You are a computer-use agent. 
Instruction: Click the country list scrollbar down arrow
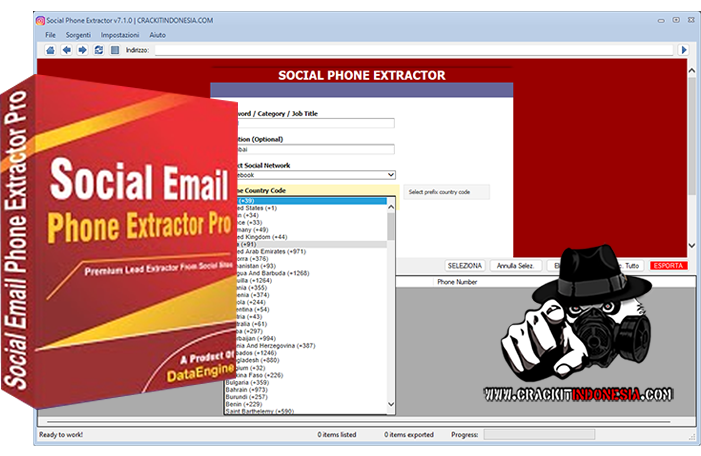[391, 406]
